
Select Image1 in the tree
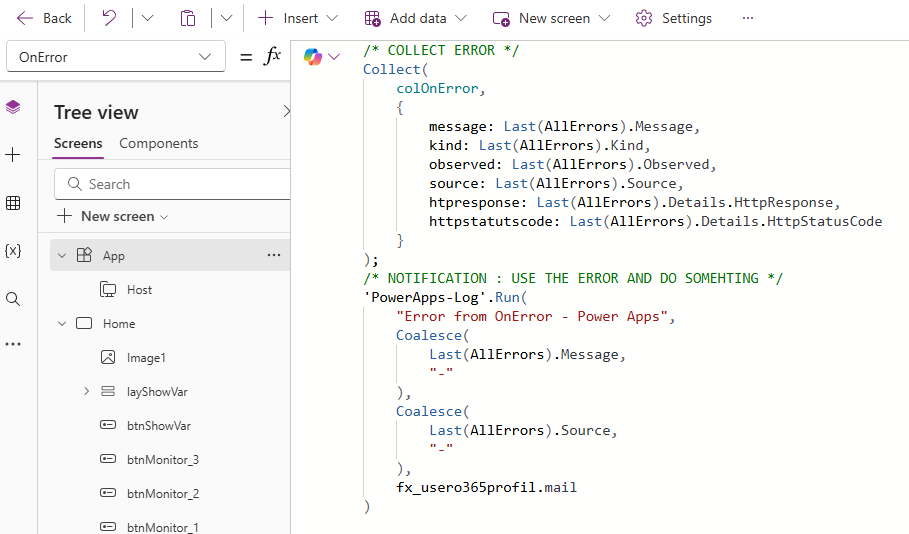point(146,358)
